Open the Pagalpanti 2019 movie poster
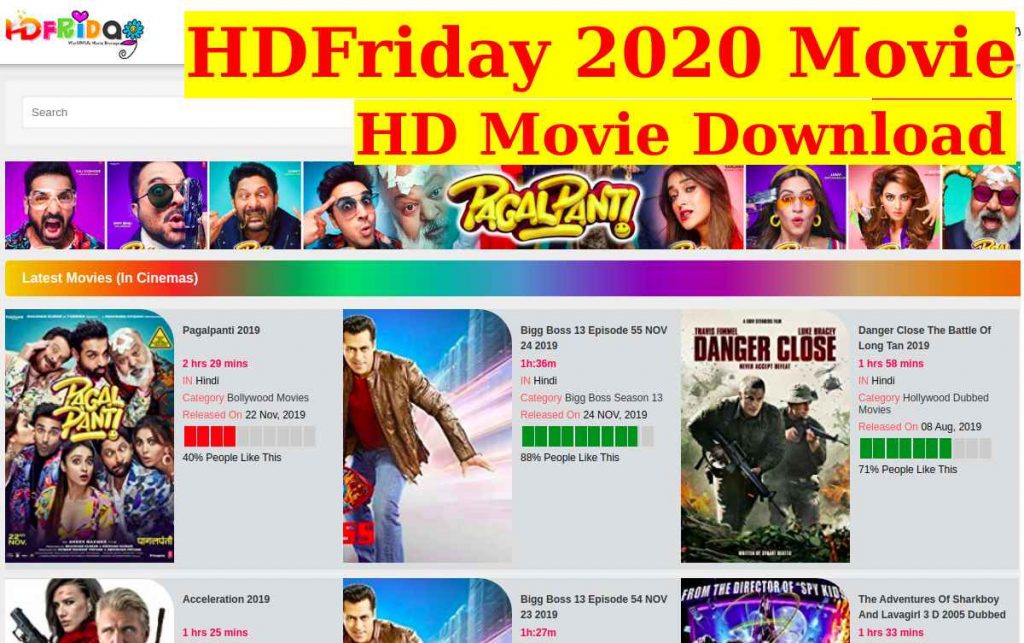1024x643 pixels. (89, 435)
